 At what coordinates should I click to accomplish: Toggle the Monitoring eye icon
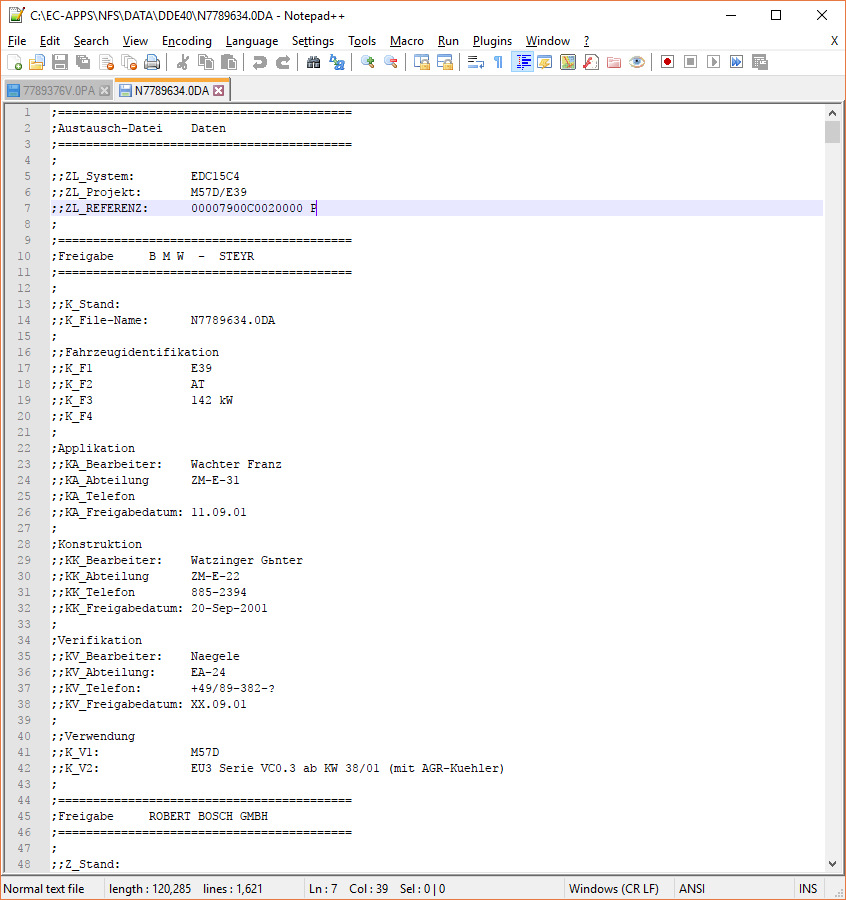pyautogui.click(x=637, y=62)
